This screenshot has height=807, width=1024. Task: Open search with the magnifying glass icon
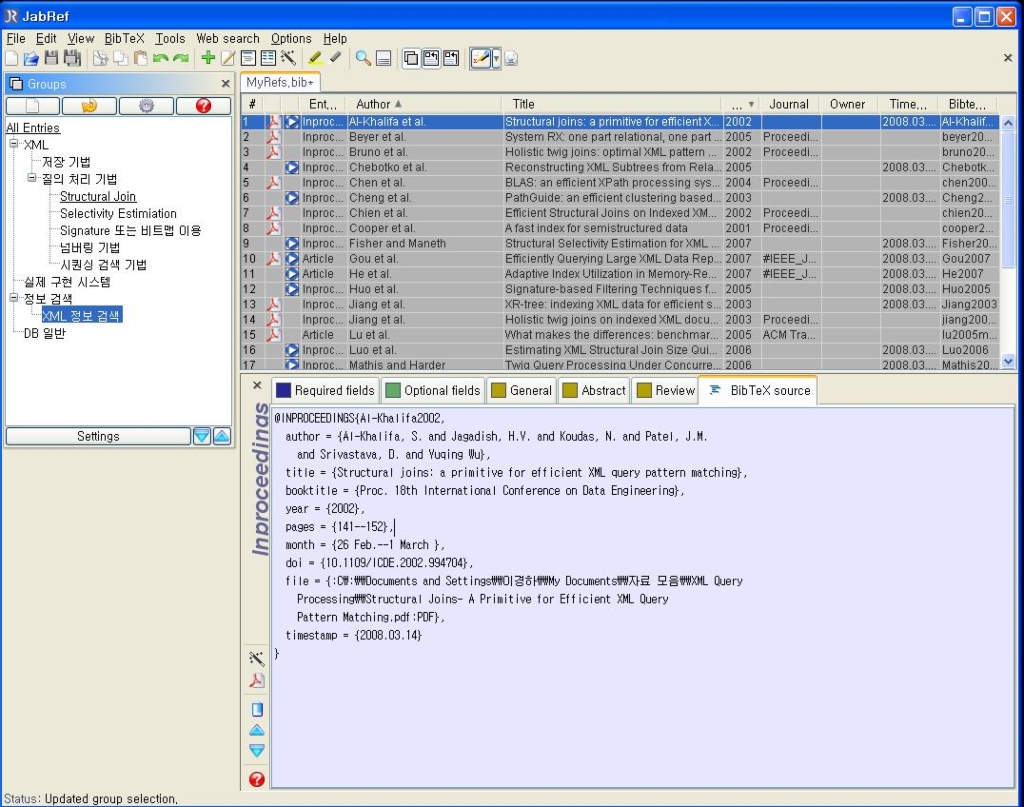pyautogui.click(x=363, y=59)
